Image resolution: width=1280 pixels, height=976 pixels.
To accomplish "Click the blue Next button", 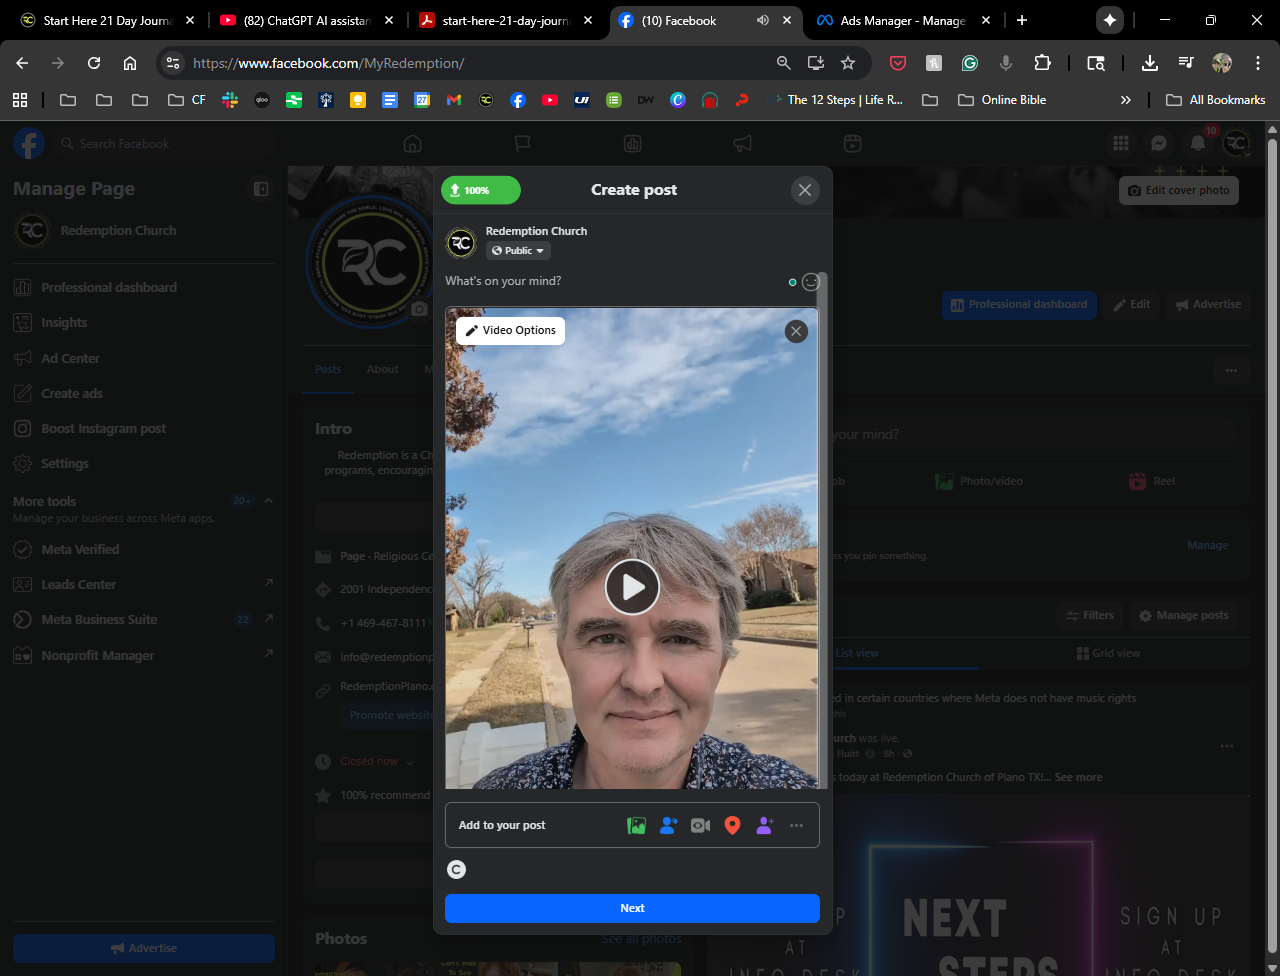I will [x=632, y=908].
